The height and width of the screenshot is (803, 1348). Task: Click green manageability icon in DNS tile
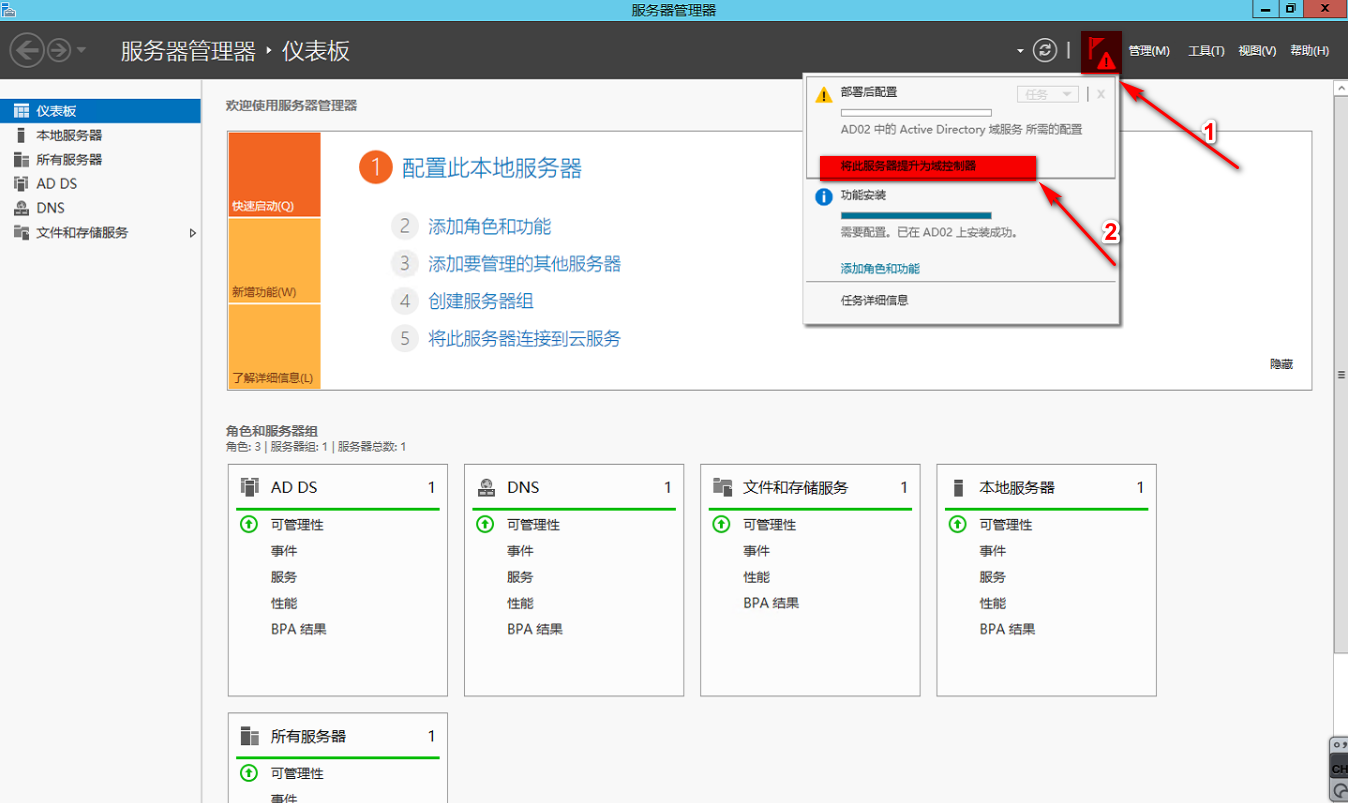click(485, 524)
